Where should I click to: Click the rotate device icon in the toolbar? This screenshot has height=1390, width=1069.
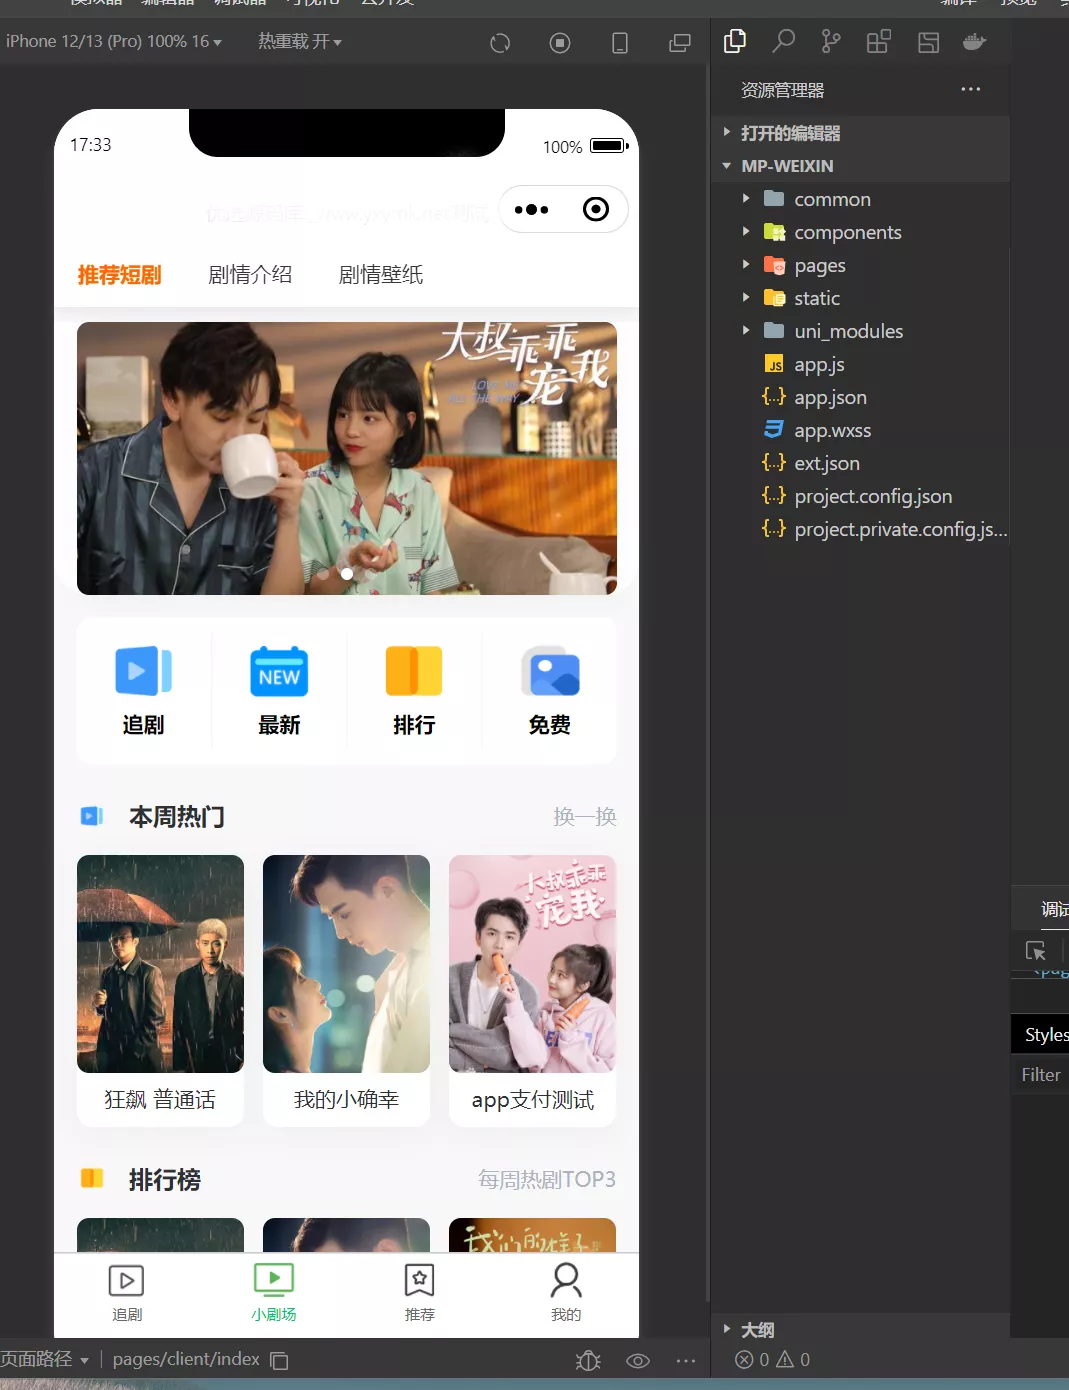tap(619, 43)
